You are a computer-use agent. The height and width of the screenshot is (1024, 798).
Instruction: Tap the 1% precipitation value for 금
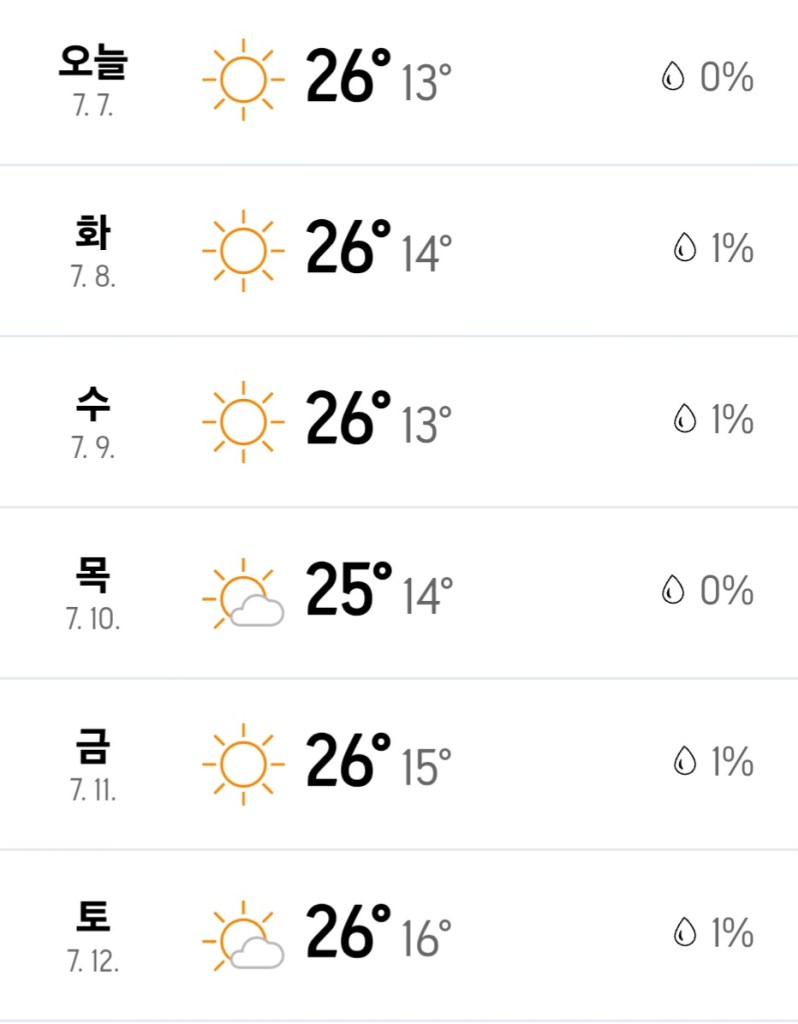point(732,762)
